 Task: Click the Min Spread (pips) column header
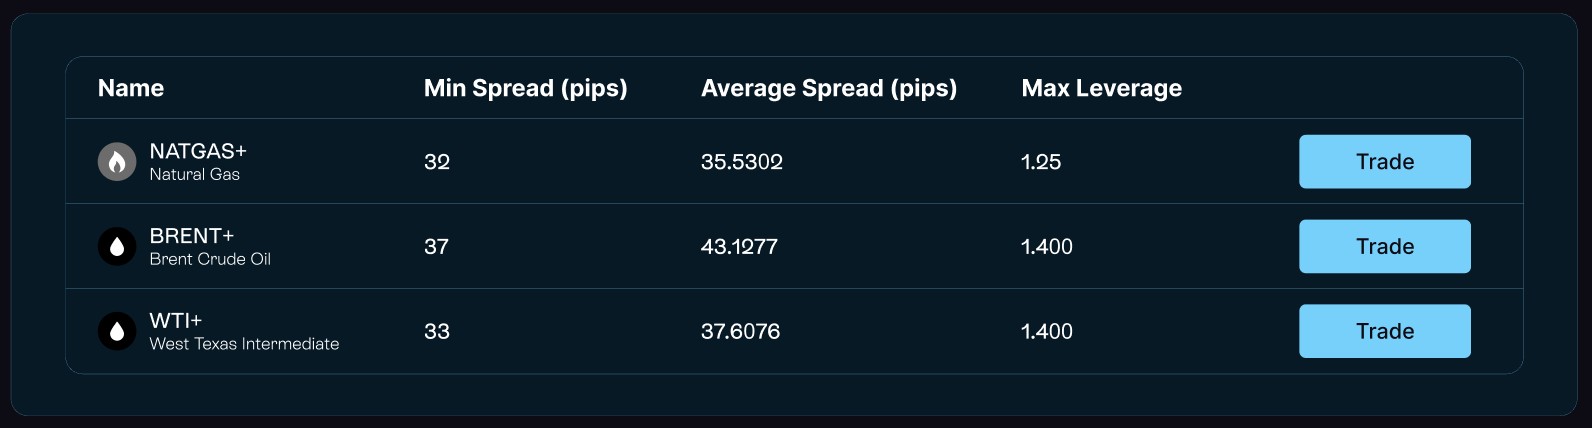(x=526, y=88)
